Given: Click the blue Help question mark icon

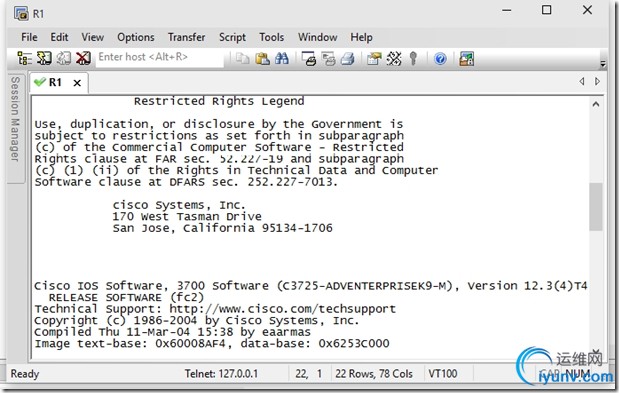Looking at the screenshot, I should [x=440, y=59].
